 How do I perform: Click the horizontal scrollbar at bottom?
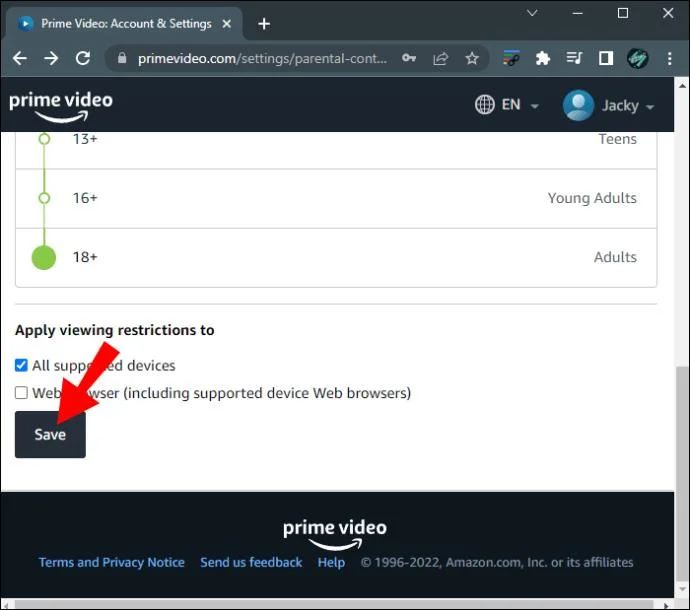(x=334, y=604)
